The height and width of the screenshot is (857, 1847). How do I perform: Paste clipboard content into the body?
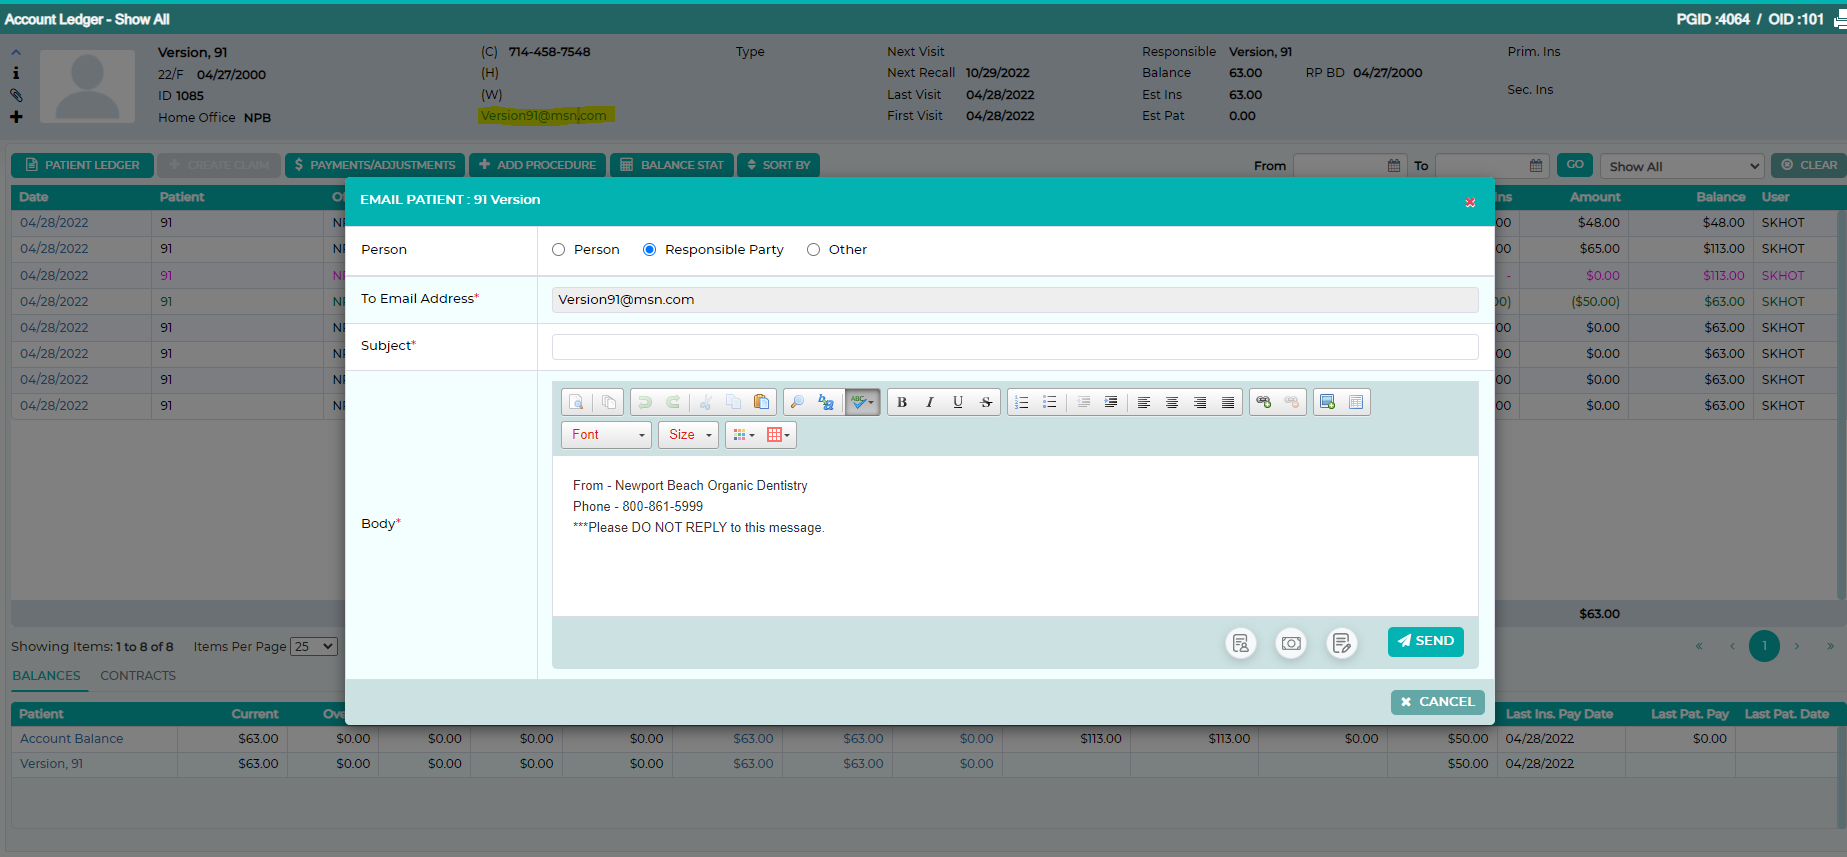(761, 402)
